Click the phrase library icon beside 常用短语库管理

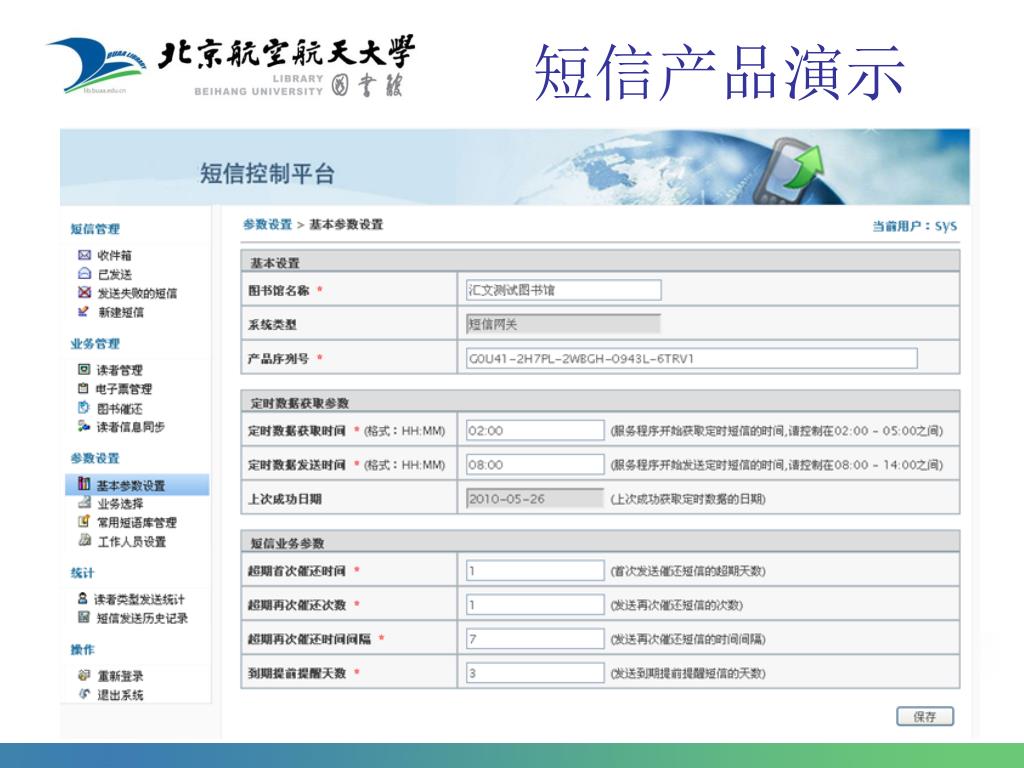84,522
